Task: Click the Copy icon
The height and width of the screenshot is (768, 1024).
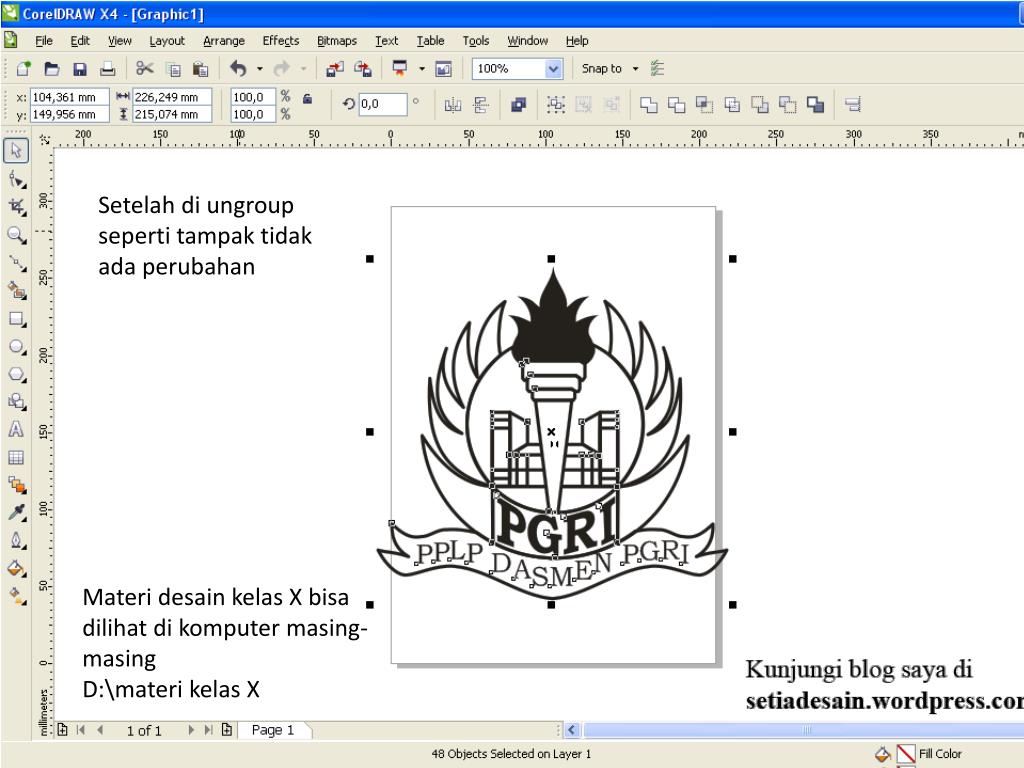Action: pos(174,69)
